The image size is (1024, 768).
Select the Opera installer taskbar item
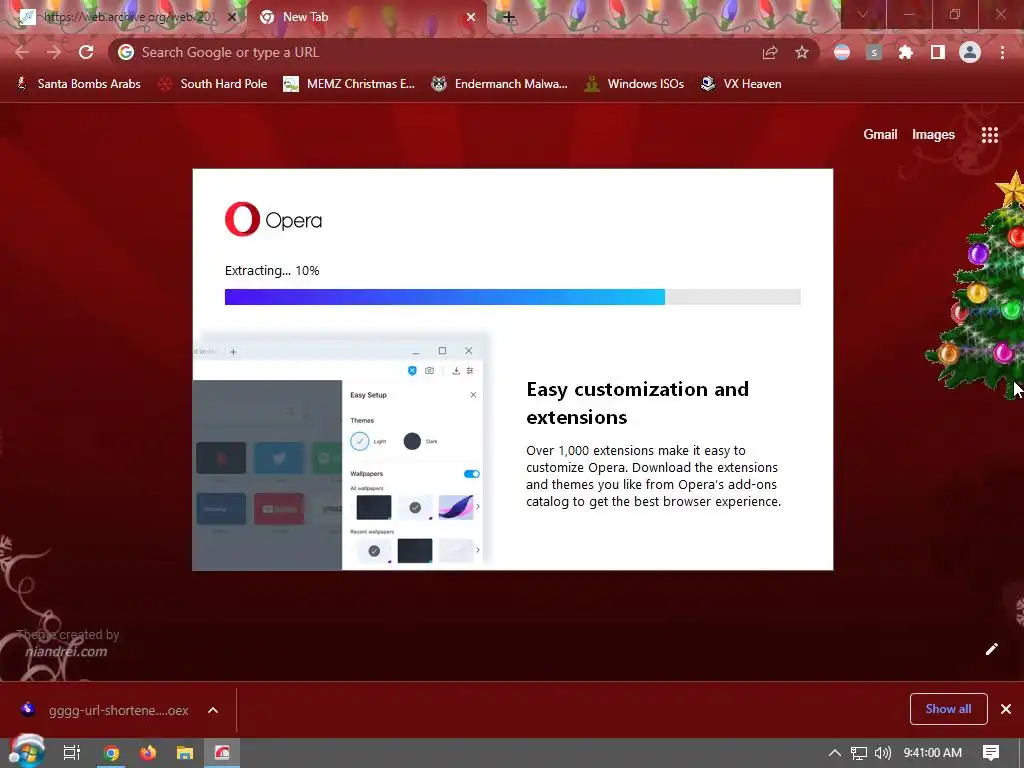(222, 753)
